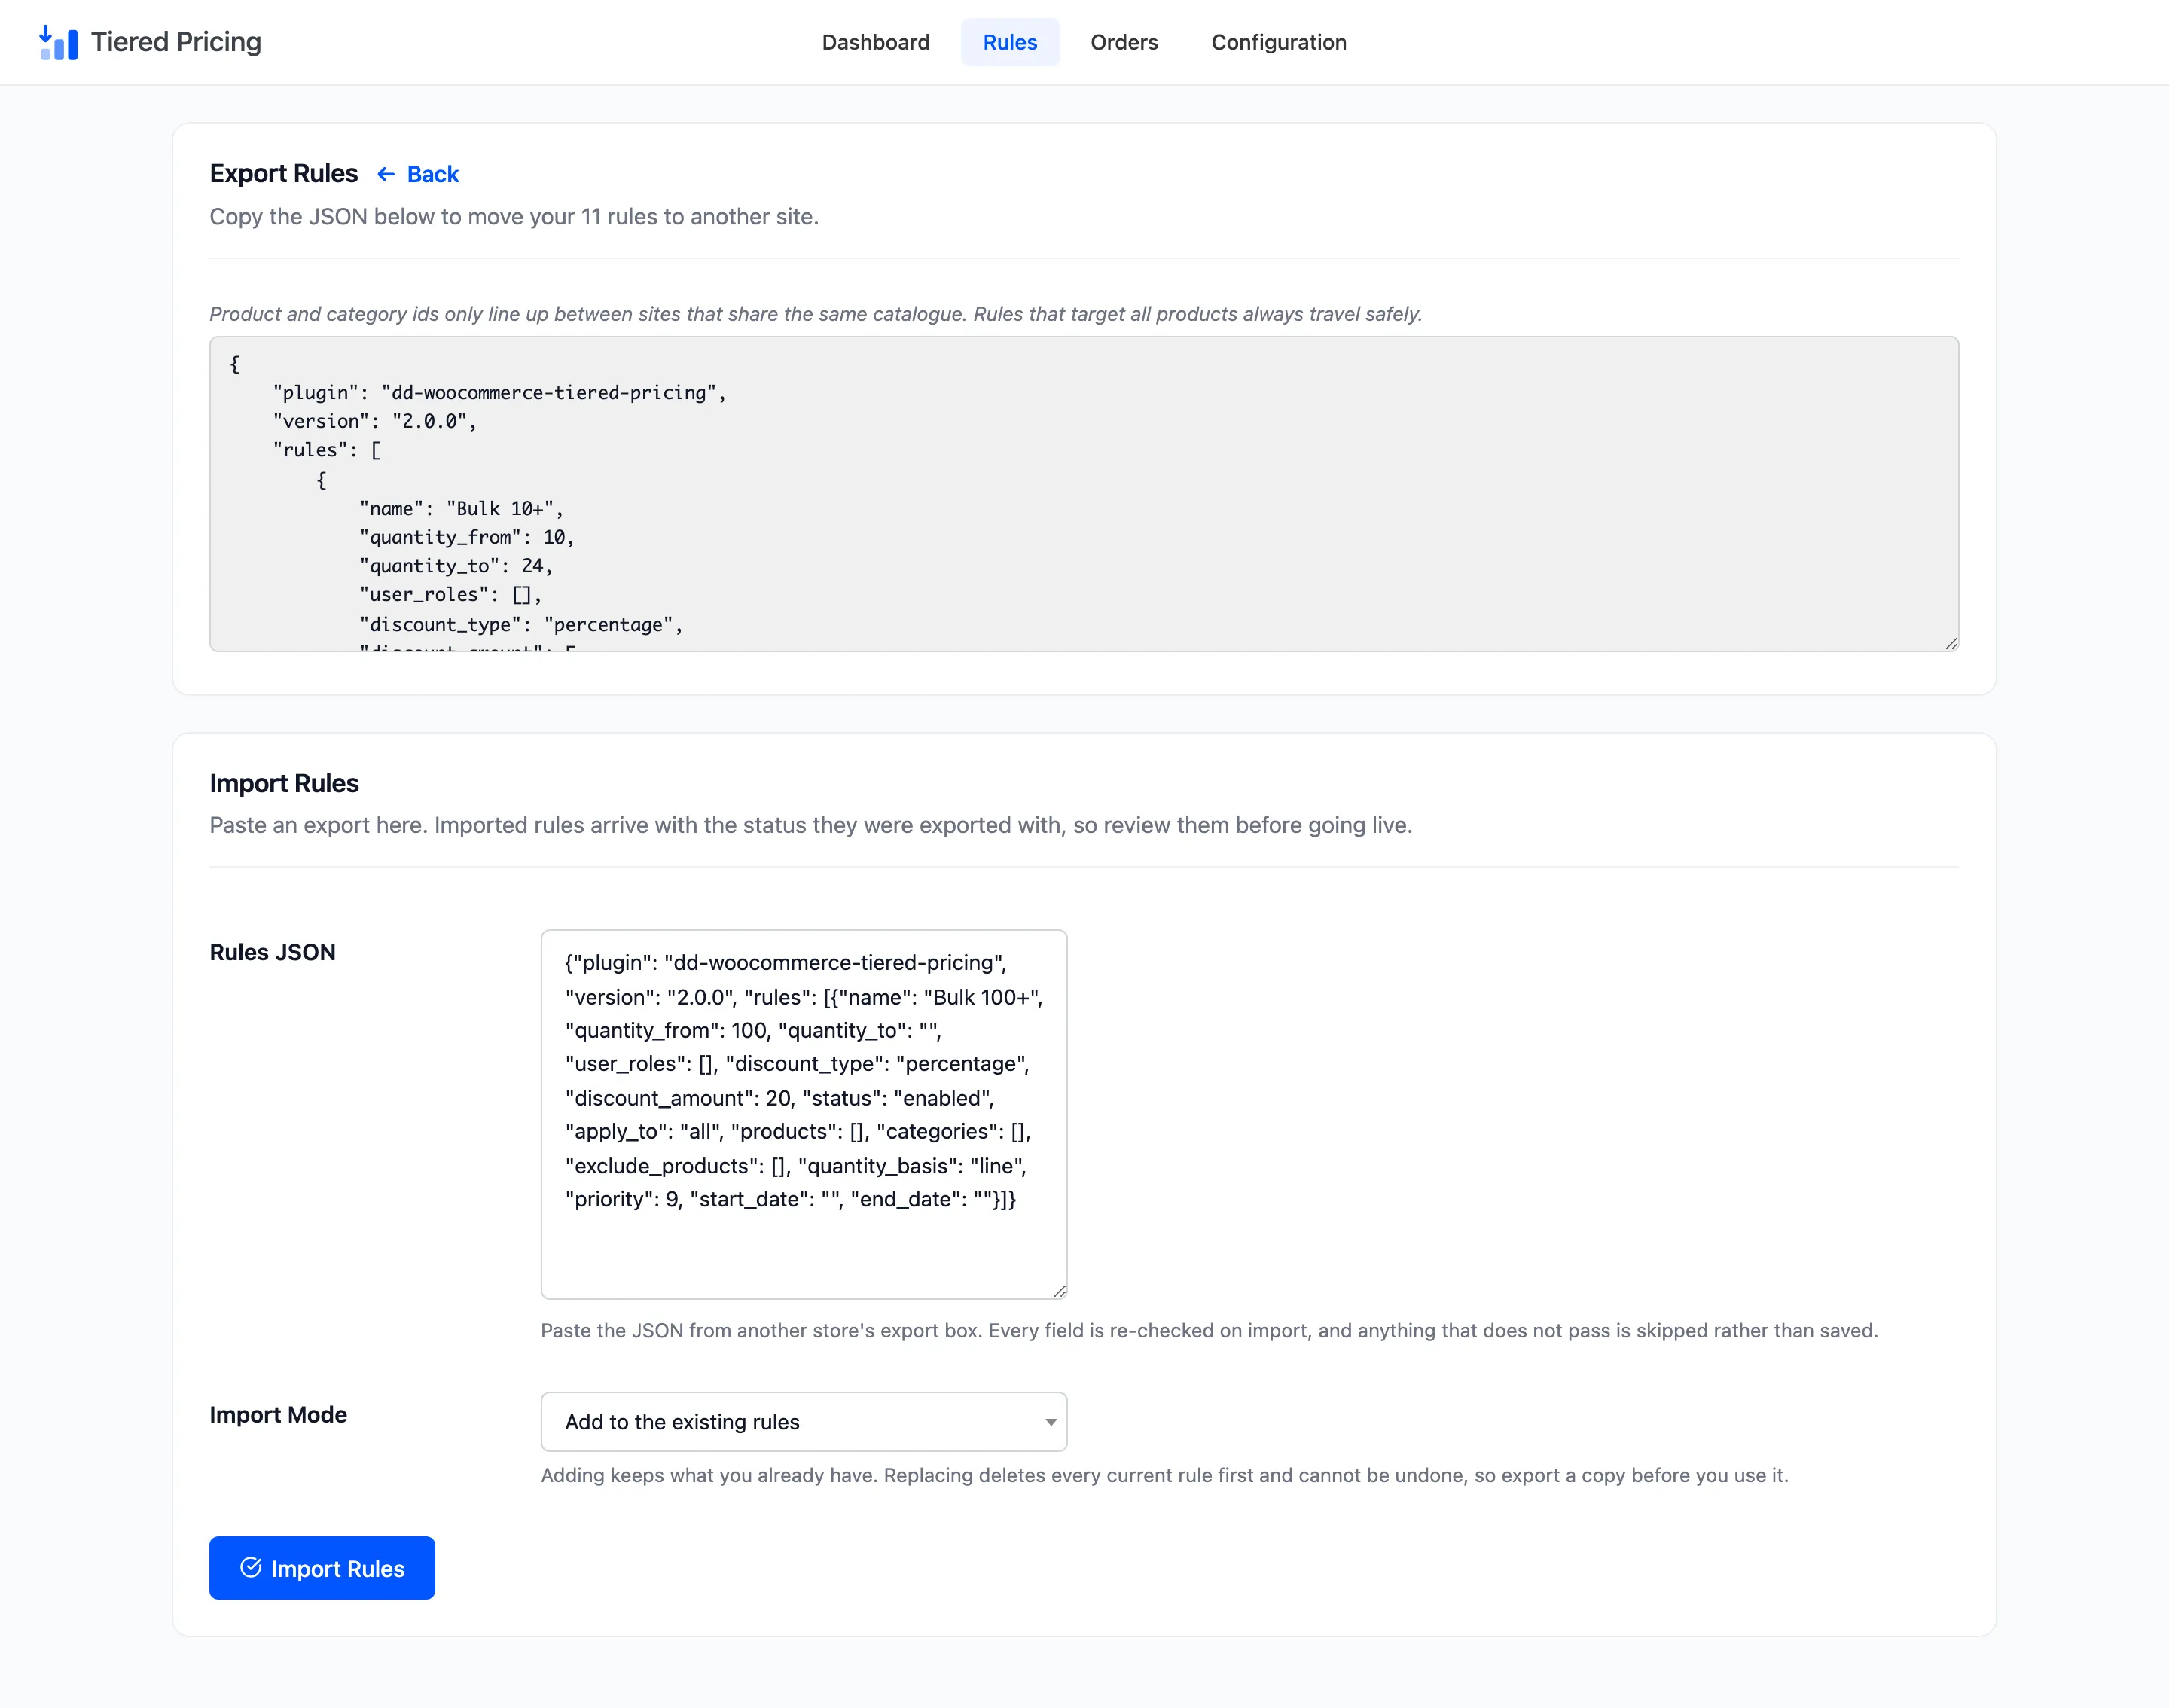
Task: Click the Rules JSON field label
Action: pyautogui.click(x=272, y=952)
